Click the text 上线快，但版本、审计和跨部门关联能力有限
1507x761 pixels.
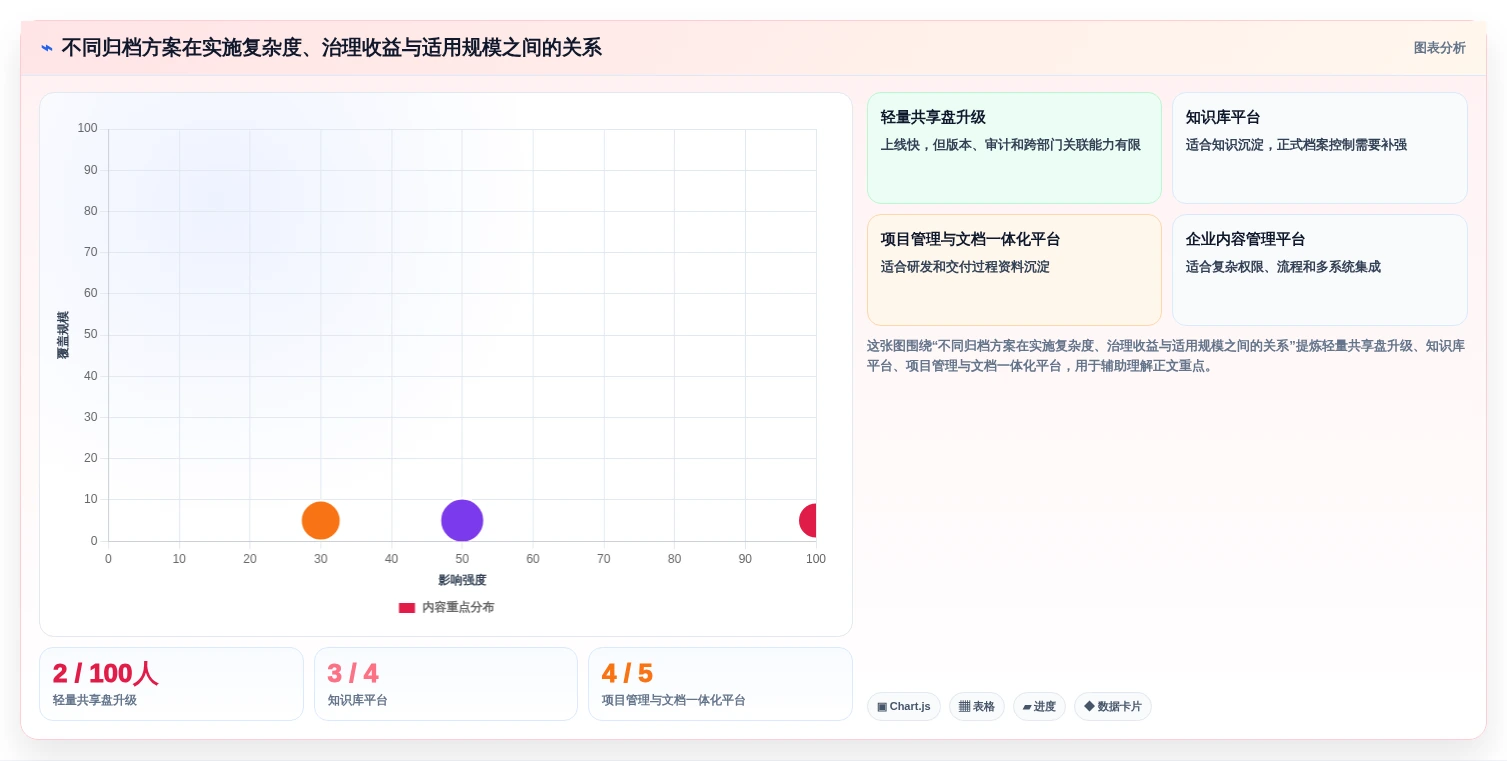[1011, 145]
